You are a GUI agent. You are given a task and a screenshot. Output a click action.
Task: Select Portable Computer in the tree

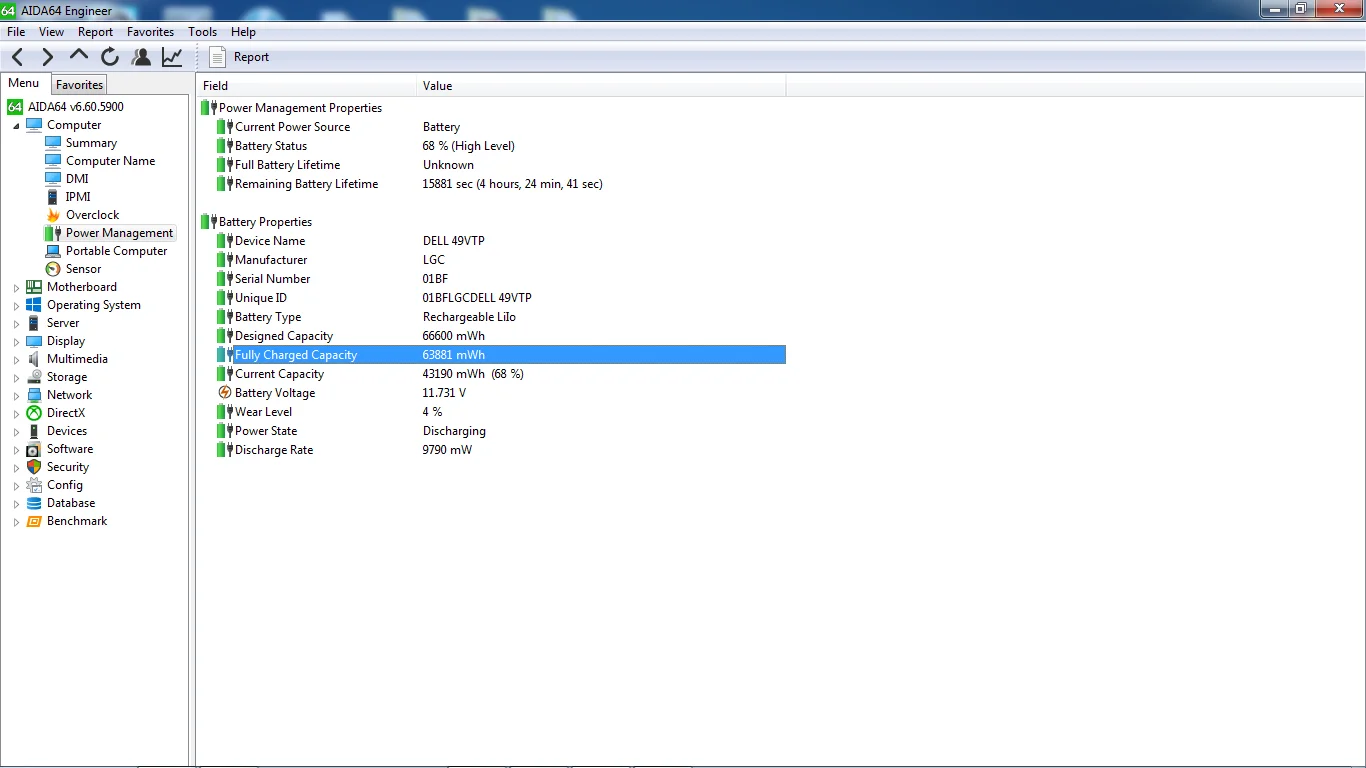(117, 251)
